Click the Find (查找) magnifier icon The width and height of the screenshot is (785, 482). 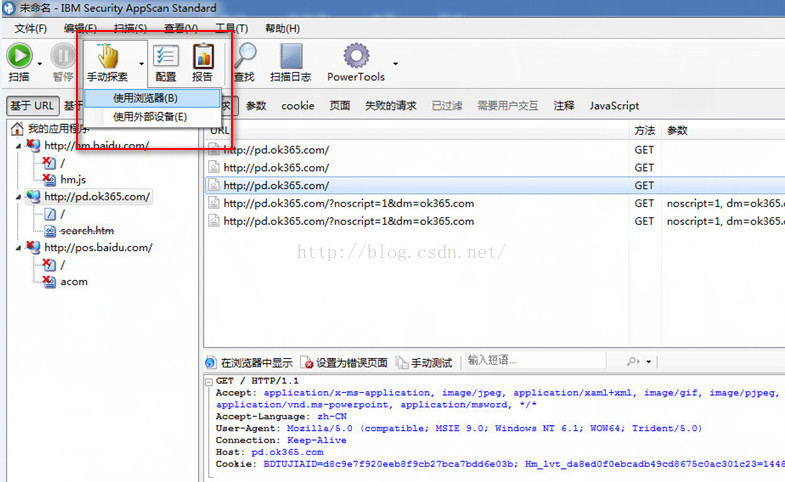(x=245, y=56)
